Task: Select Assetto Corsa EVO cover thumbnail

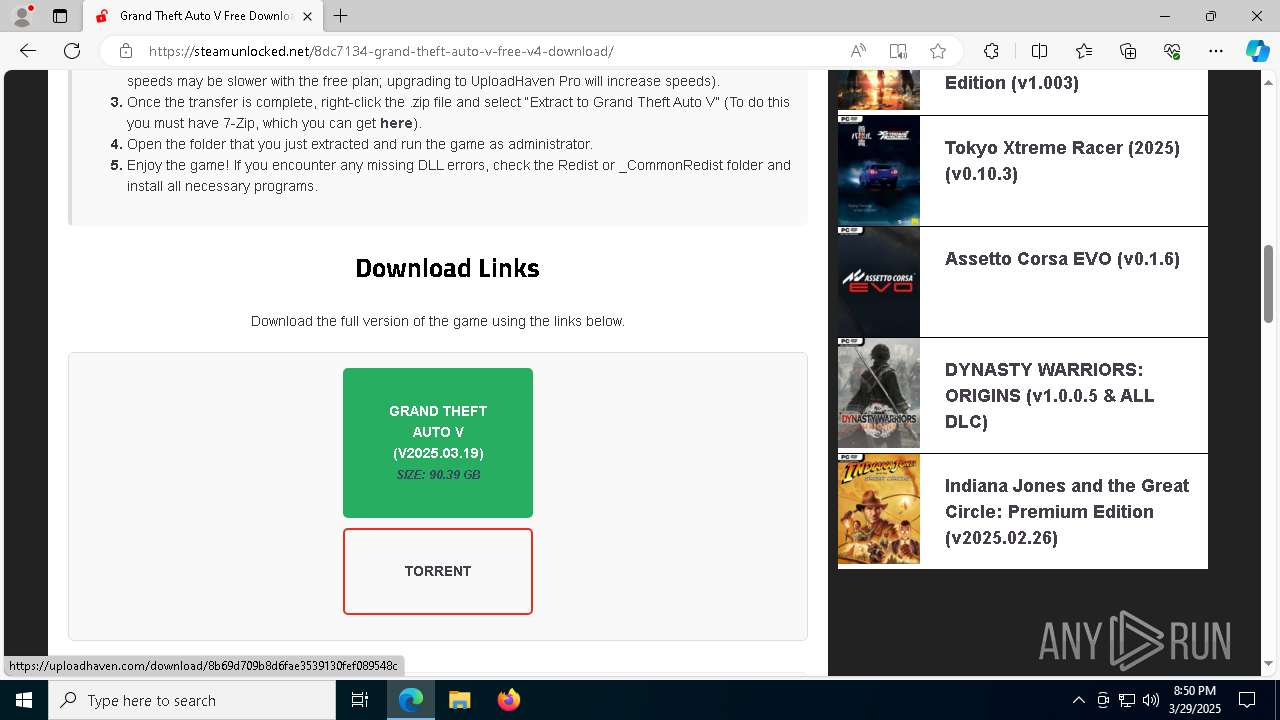Action: (879, 281)
